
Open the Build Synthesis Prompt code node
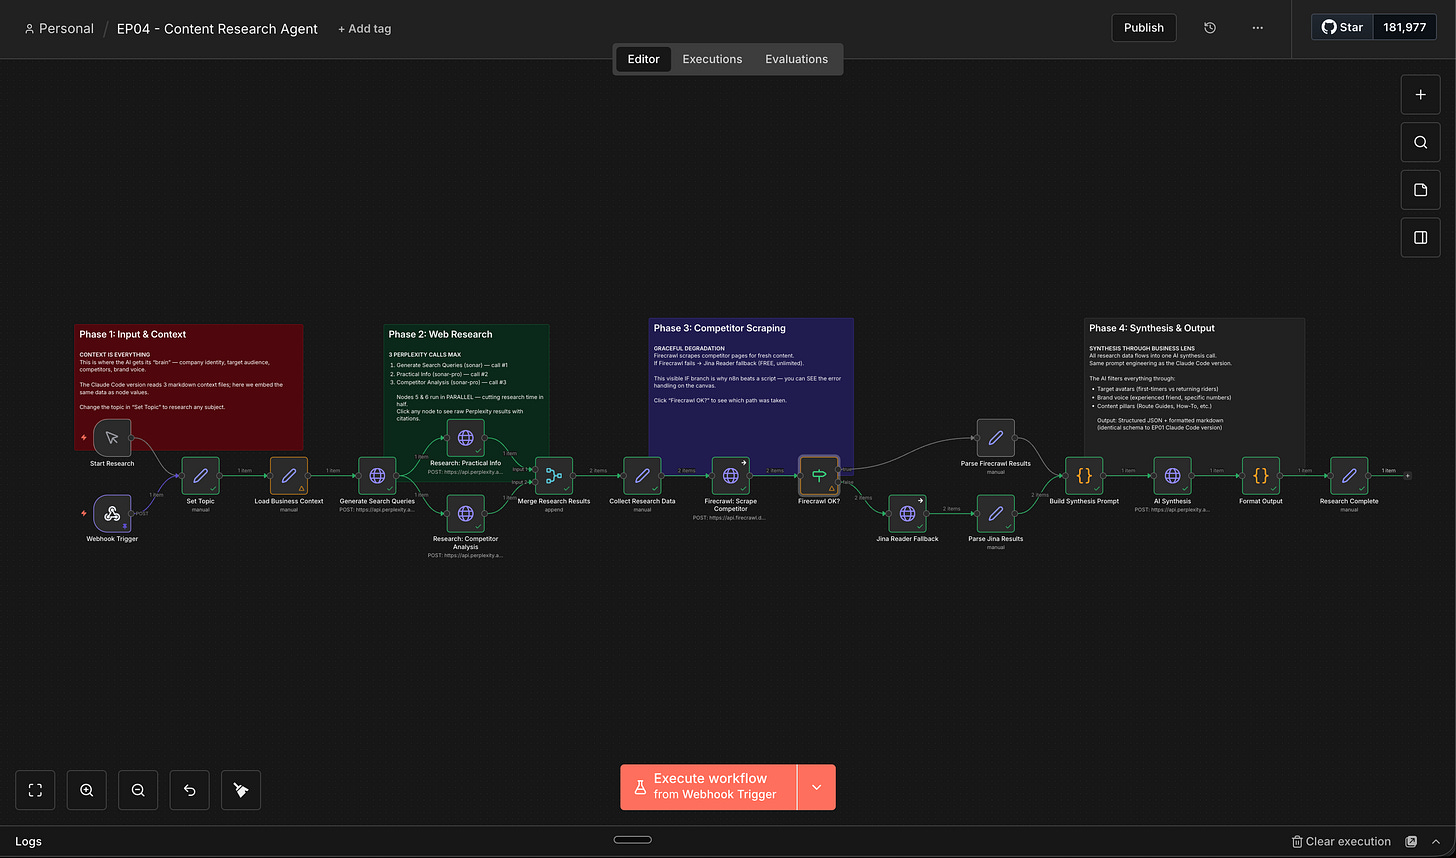point(1084,476)
